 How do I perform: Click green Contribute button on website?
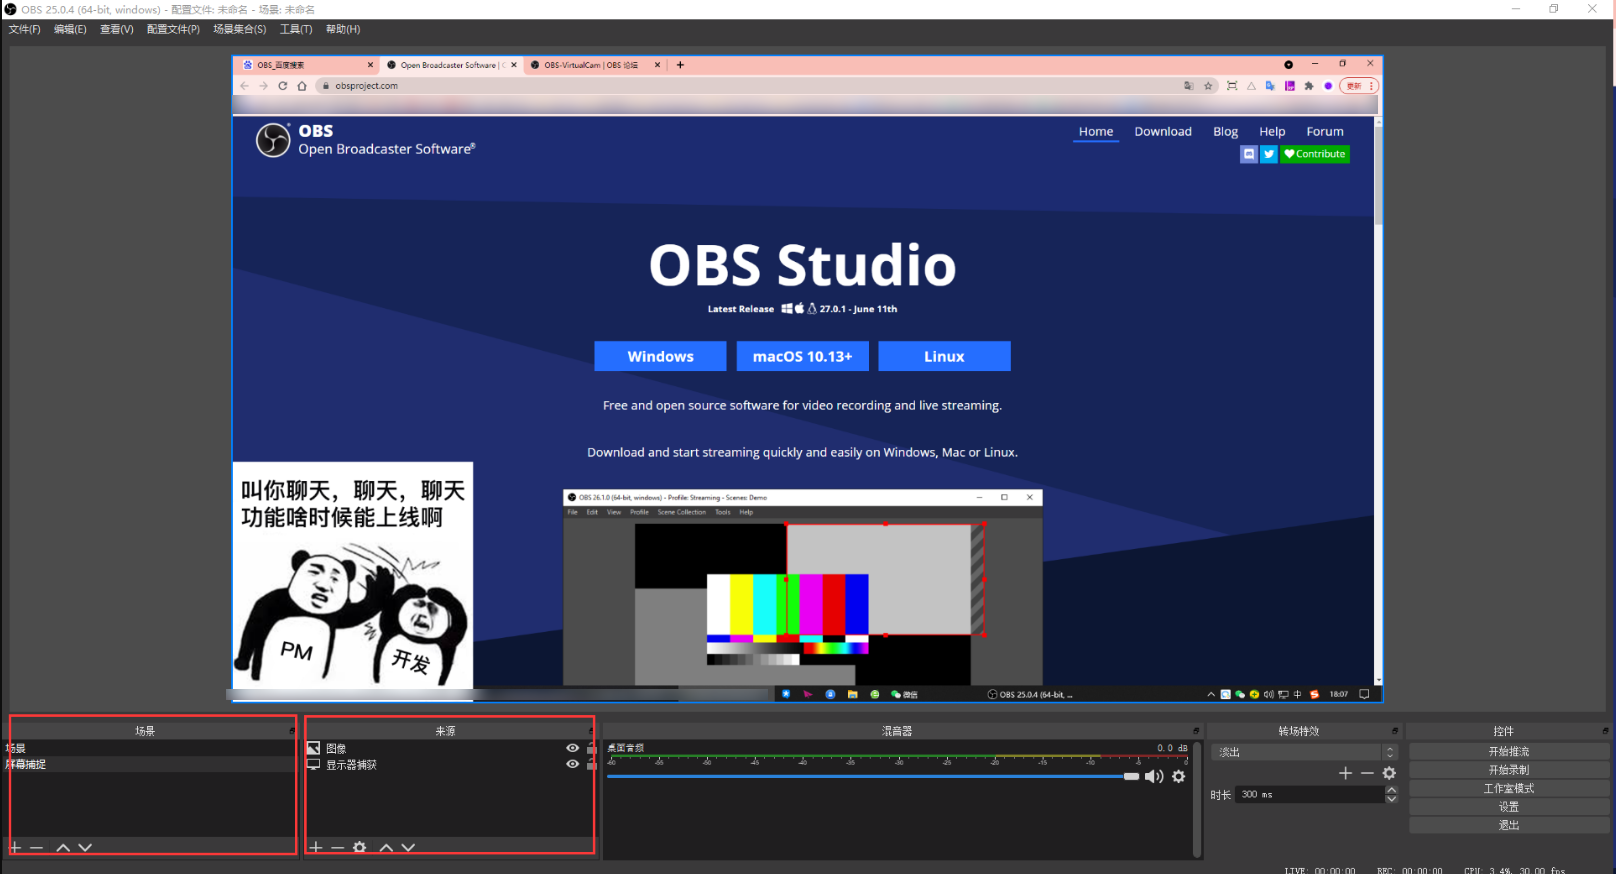(x=1315, y=154)
